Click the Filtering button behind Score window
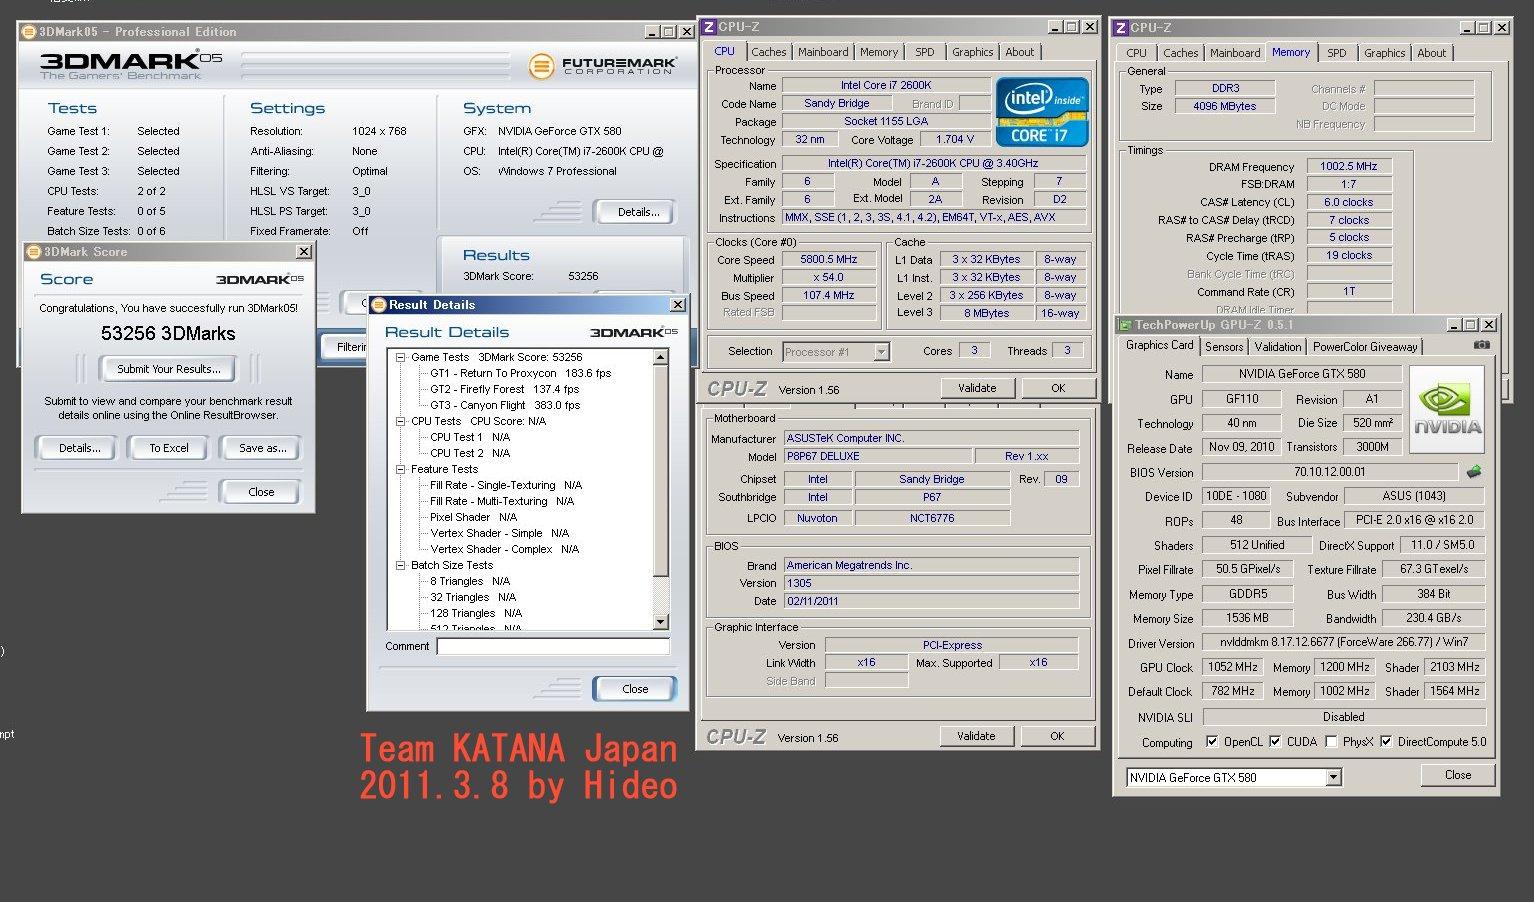The image size is (1534, 902). [347, 347]
